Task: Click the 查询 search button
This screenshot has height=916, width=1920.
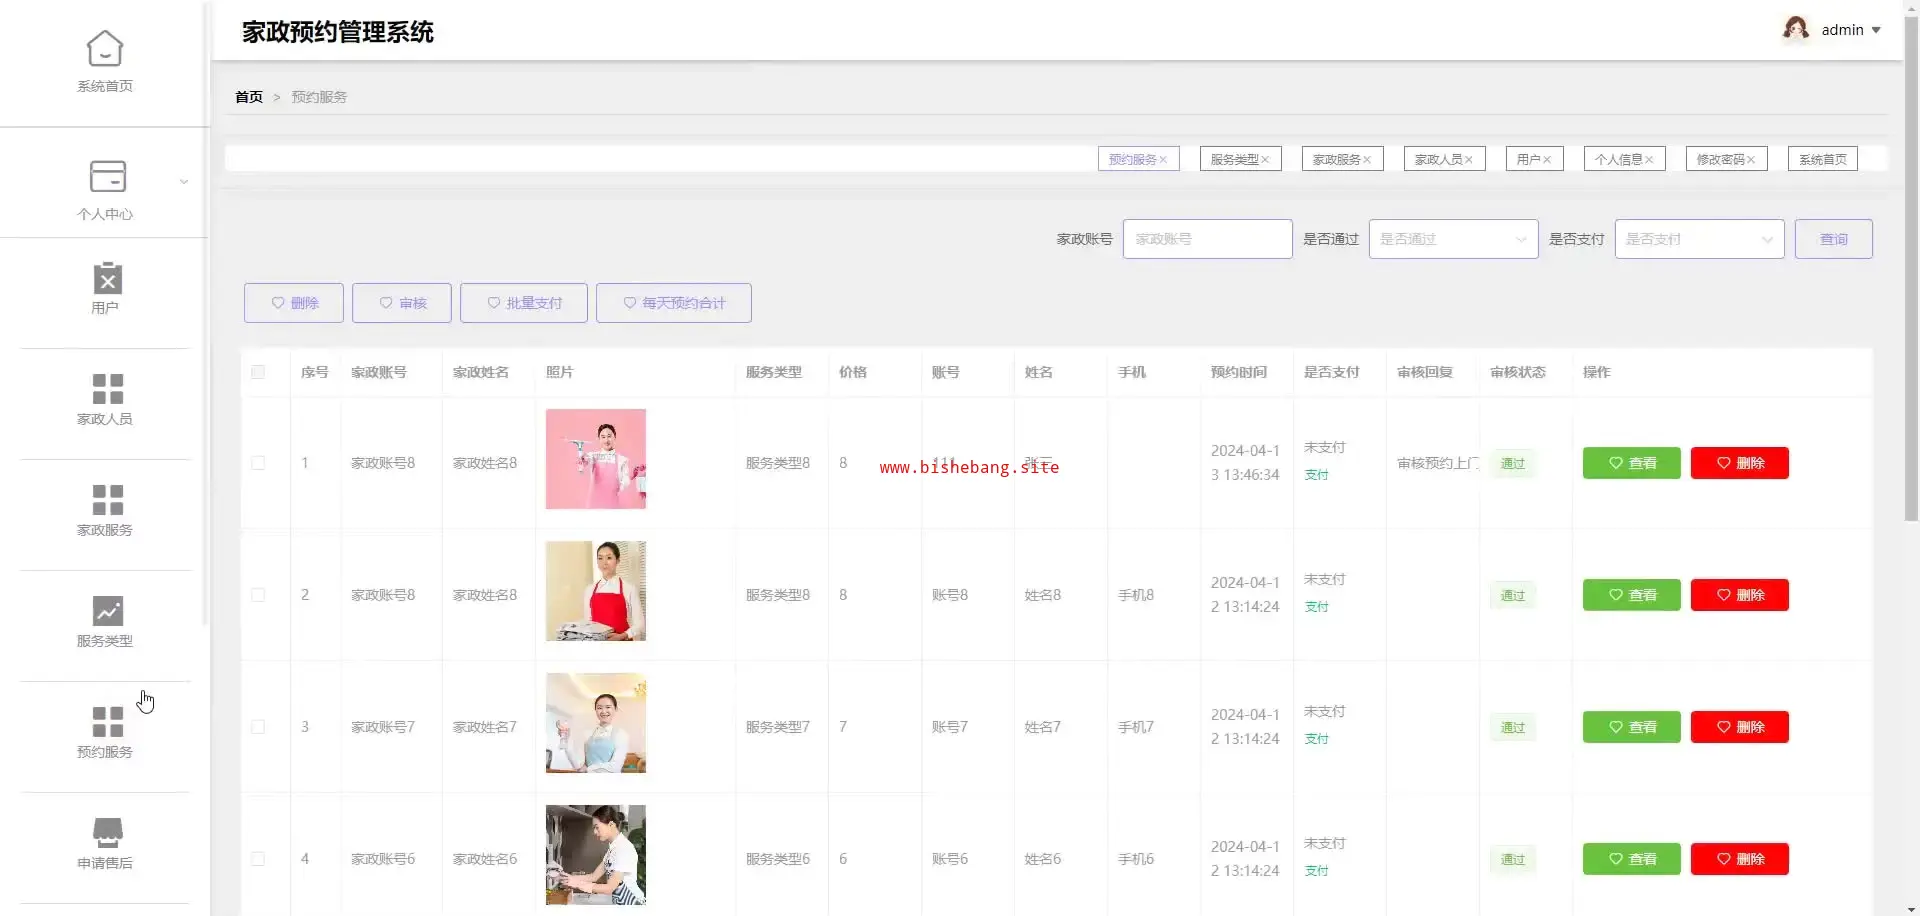Action: point(1833,239)
